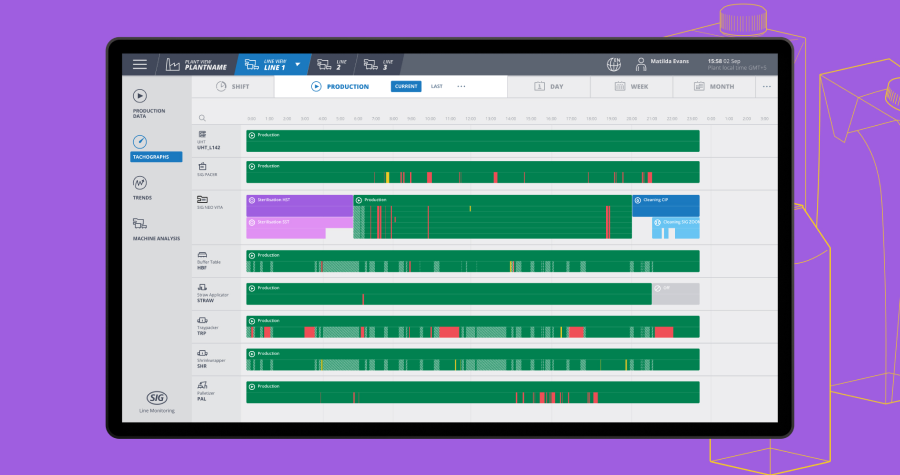Expand more options after Month tab

coord(766,87)
